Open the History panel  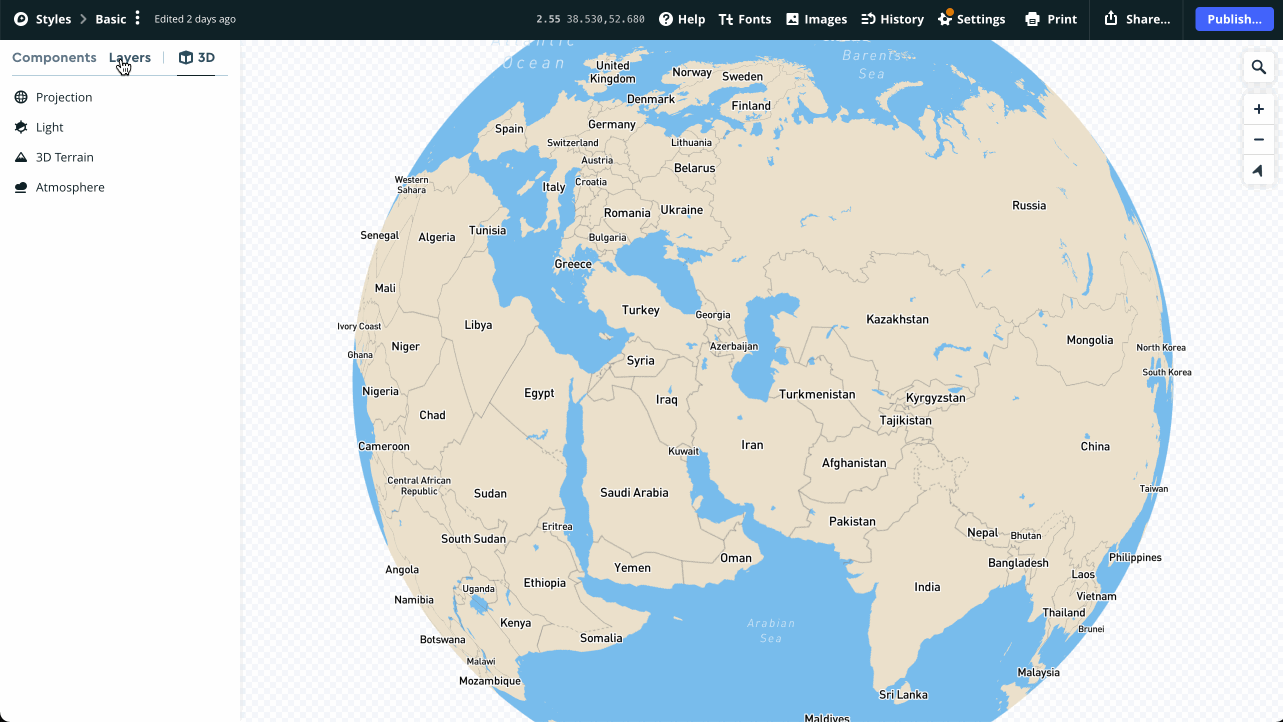point(892,19)
